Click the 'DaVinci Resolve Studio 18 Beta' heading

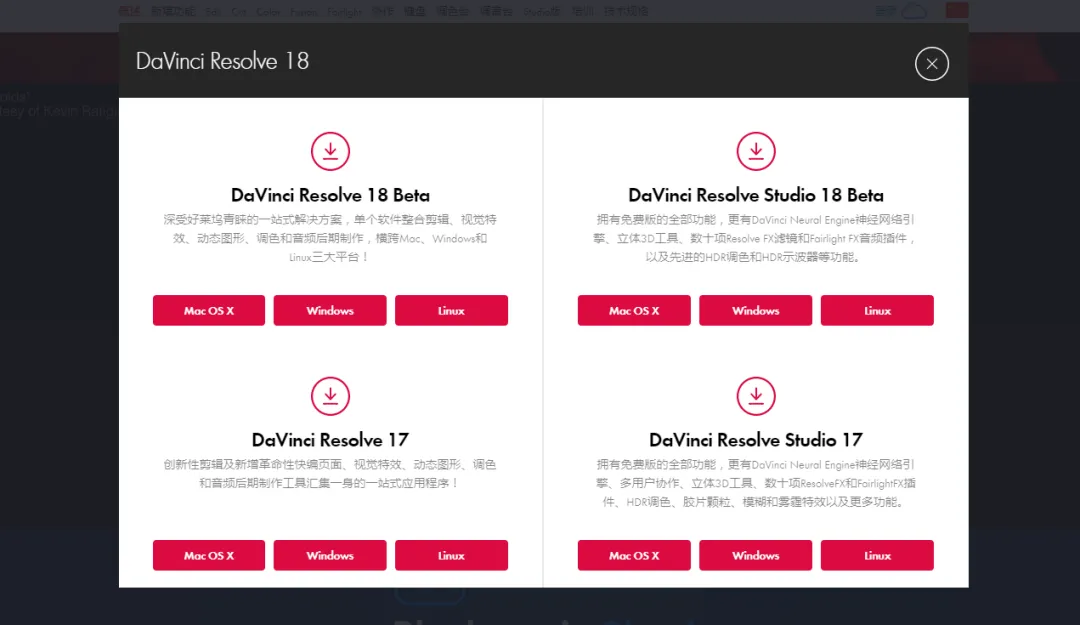756,195
